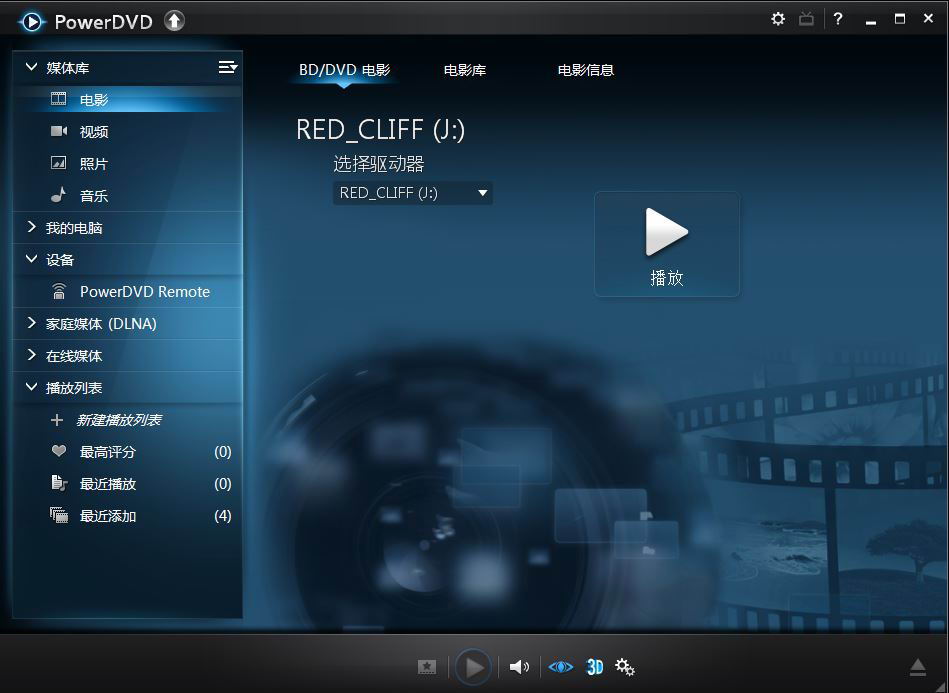The image size is (949, 693).
Task: Minimize the PowerDVD window
Action: pos(871,21)
